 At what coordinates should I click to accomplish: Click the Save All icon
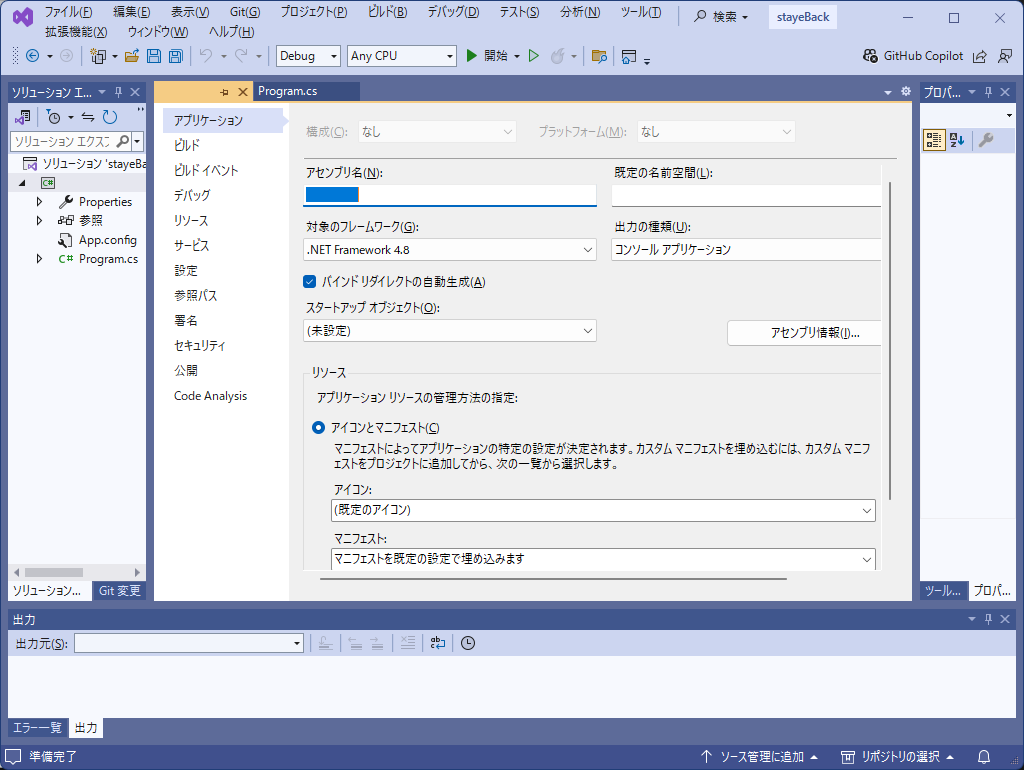click(x=174, y=57)
